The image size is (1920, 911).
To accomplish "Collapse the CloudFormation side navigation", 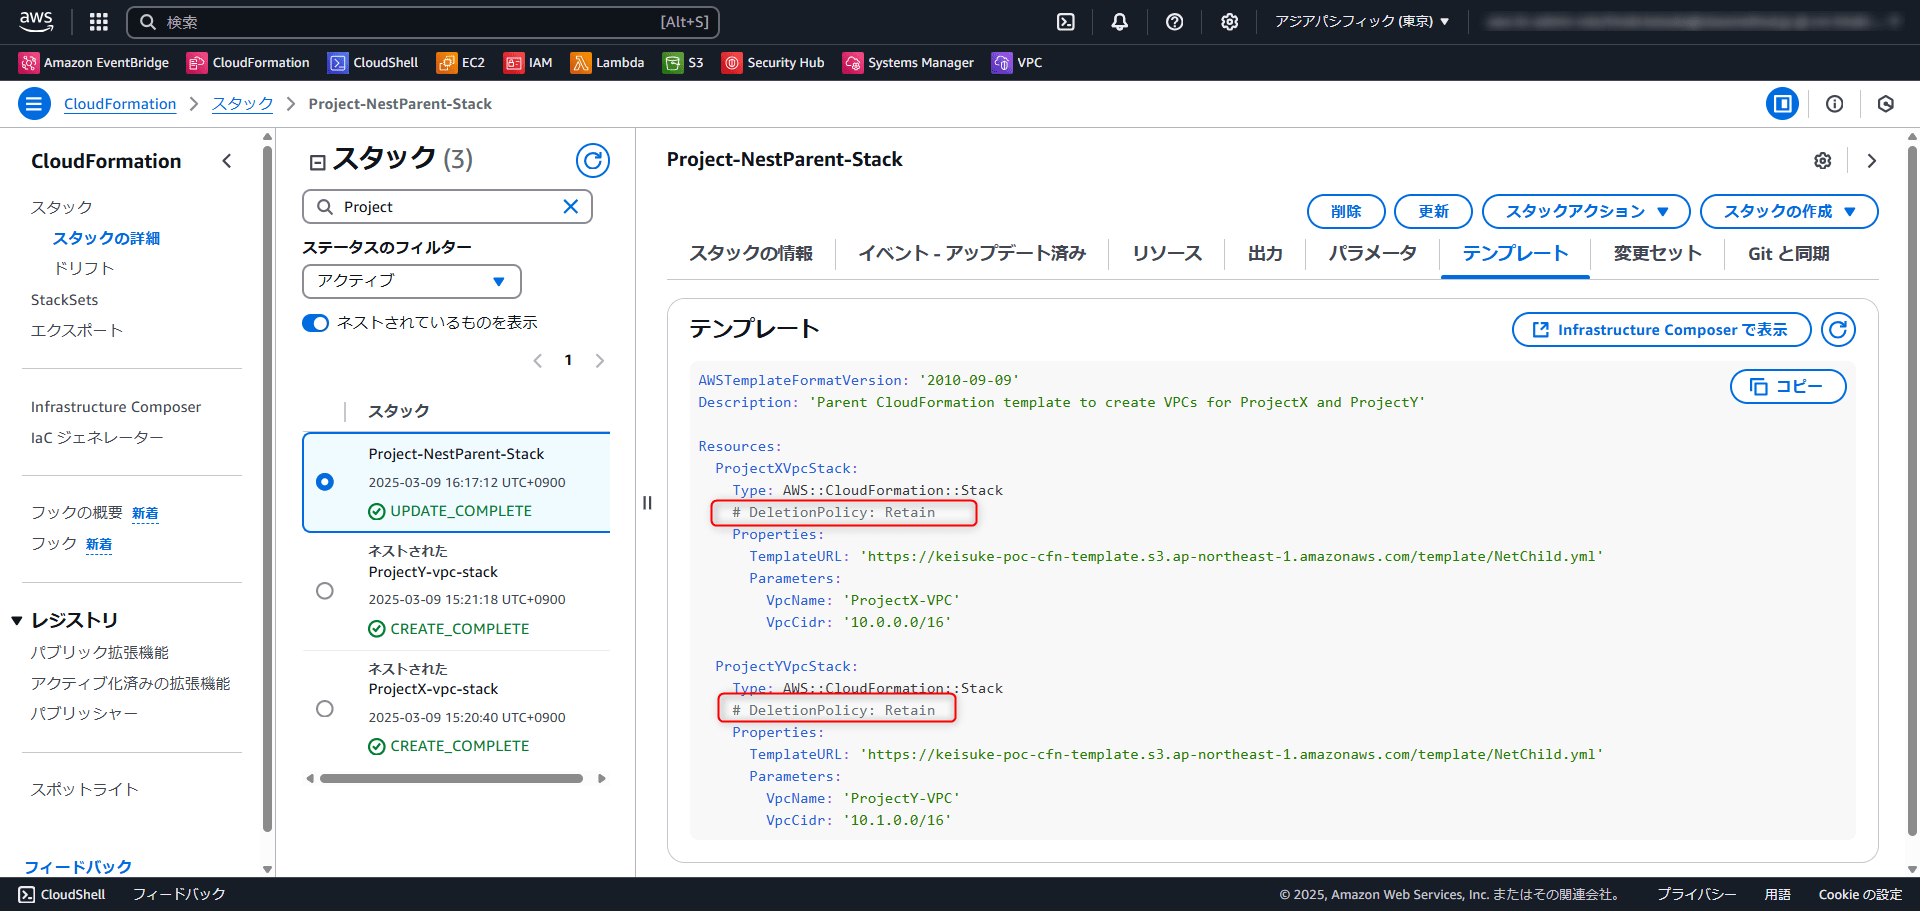I will pos(227,161).
